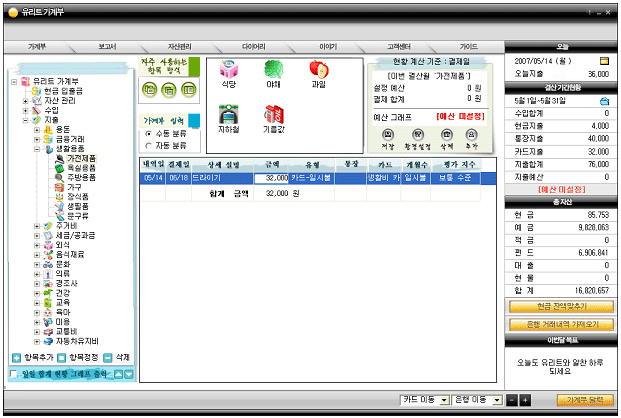Click the 기름값 (fuel cost) icon
Image resolution: width=621 pixels, height=418 pixels.
[x=273, y=116]
